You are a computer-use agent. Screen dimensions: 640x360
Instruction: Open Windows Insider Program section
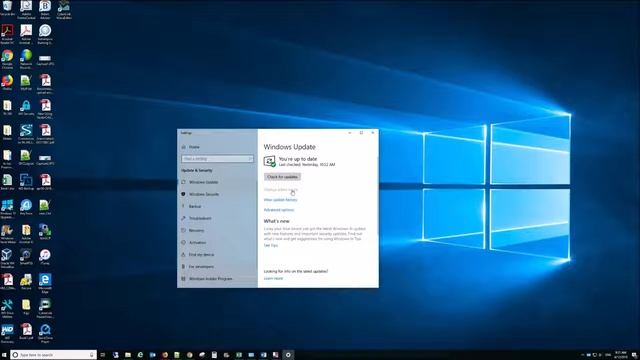pyautogui.click(x=210, y=279)
